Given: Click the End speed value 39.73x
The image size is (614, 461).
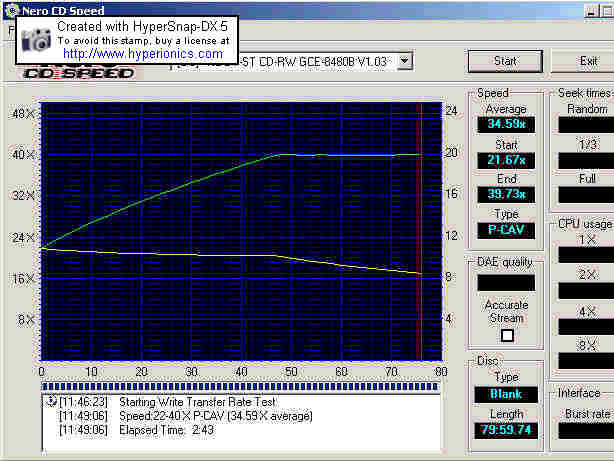Looking at the screenshot, I should 506,194.
